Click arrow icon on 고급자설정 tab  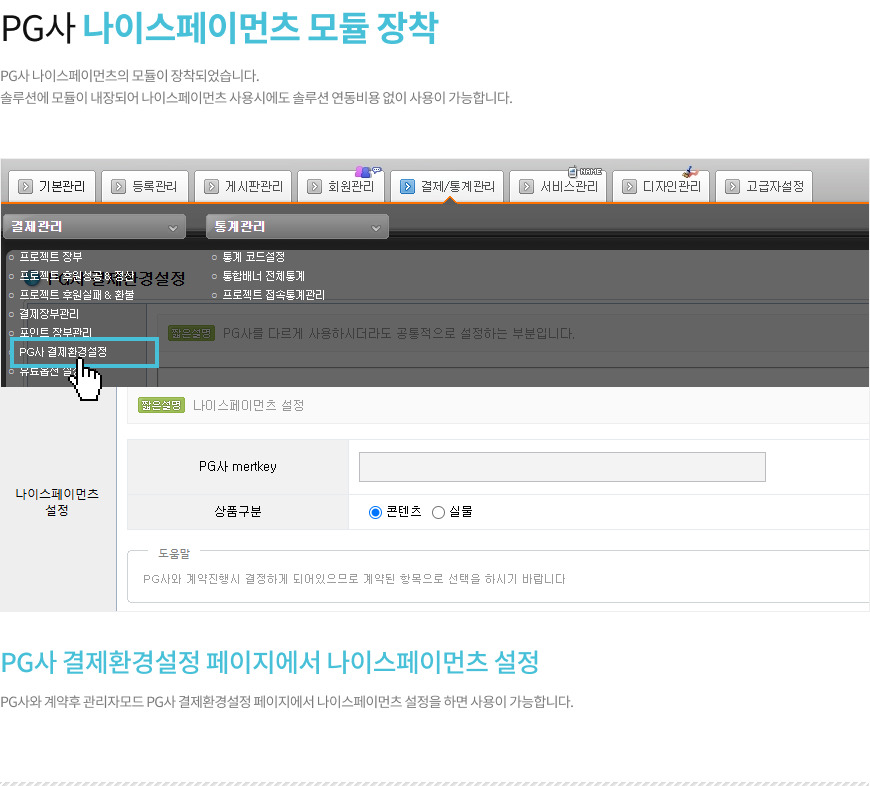click(732, 186)
